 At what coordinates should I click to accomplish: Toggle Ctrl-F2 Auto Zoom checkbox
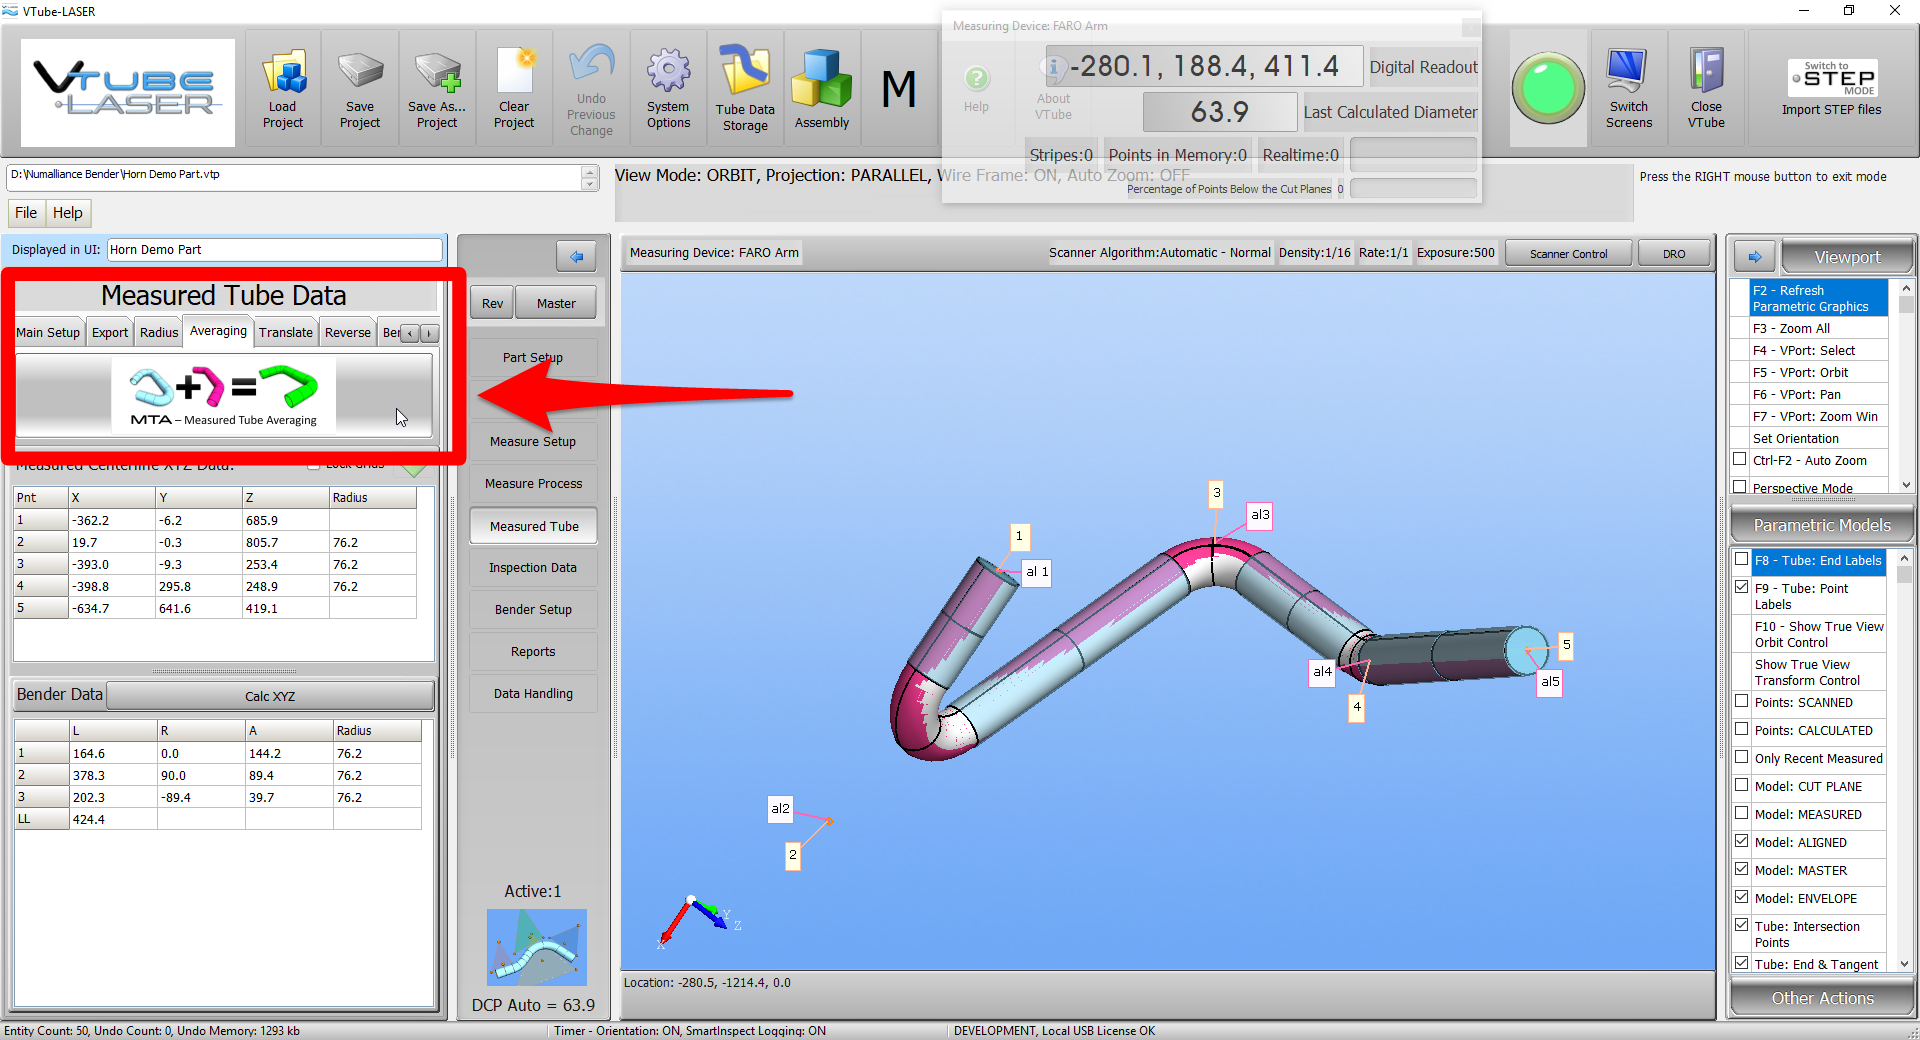point(1740,460)
